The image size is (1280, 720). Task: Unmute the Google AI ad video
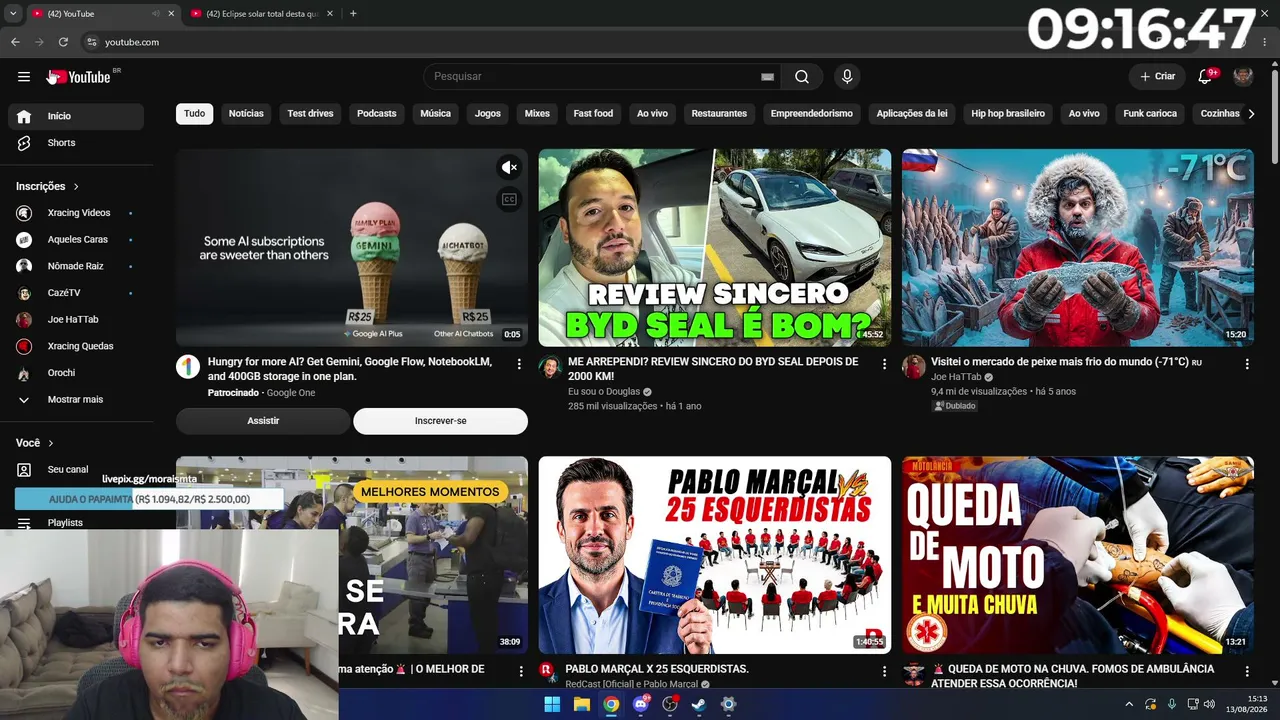click(x=510, y=168)
